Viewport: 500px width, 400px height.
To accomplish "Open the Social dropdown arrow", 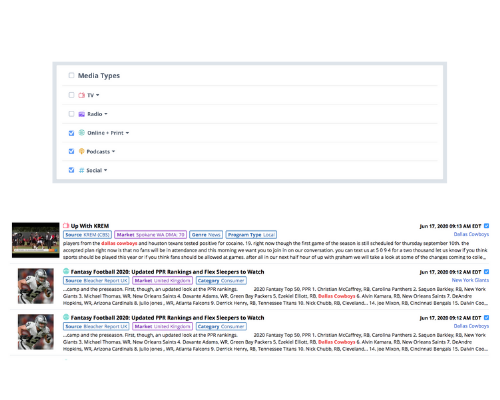I will pyautogui.click(x=106, y=170).
